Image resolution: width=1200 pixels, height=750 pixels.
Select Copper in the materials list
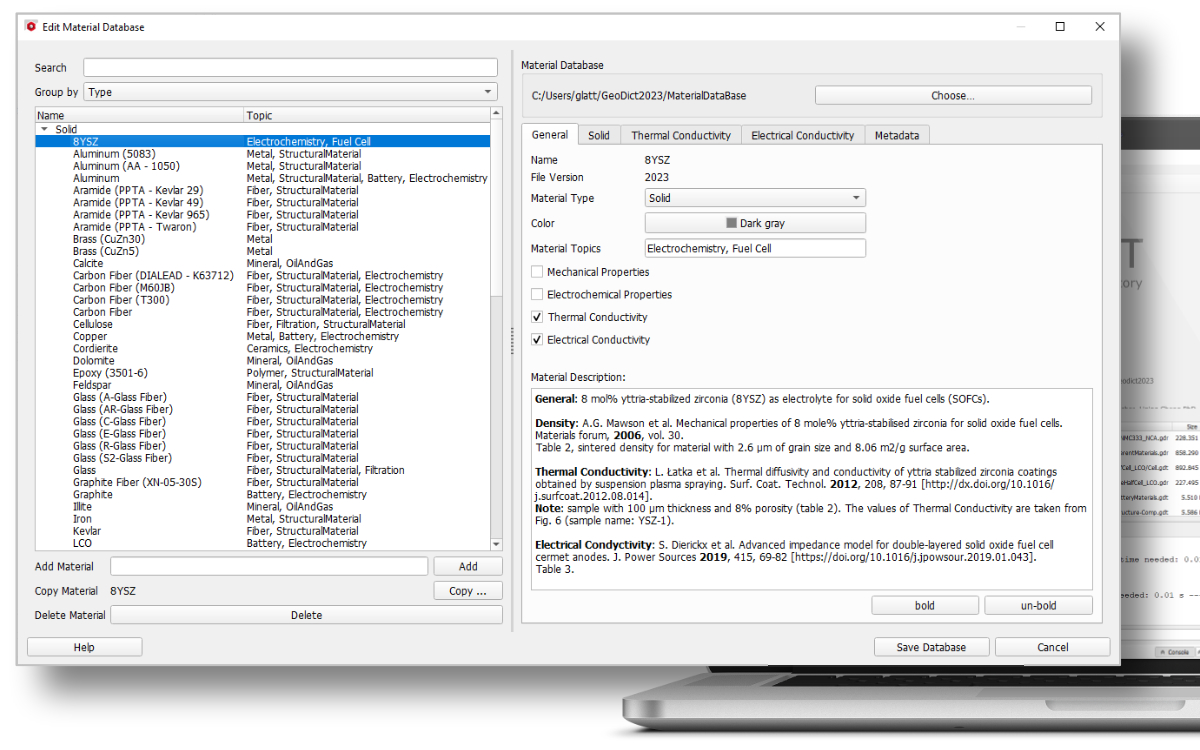(x=90, y=336)
